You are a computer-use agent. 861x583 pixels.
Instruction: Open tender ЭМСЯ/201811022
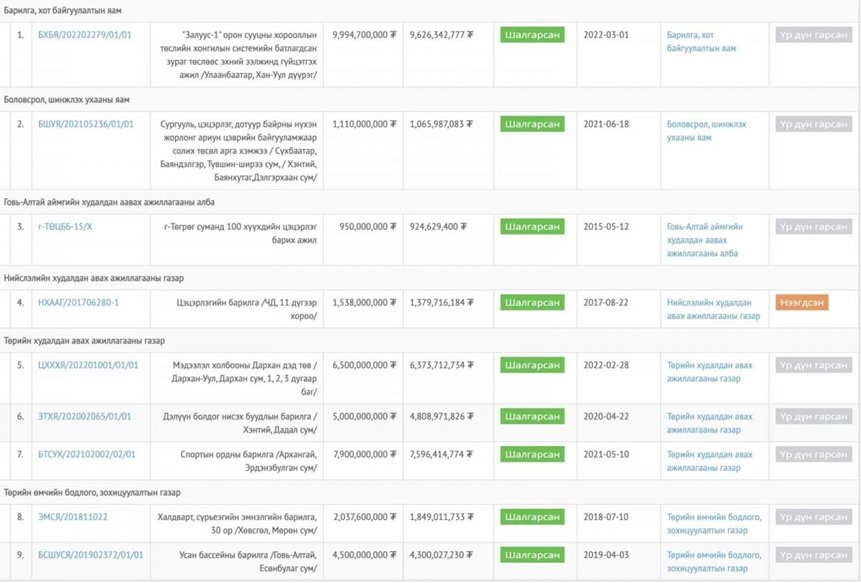point(72,517)
